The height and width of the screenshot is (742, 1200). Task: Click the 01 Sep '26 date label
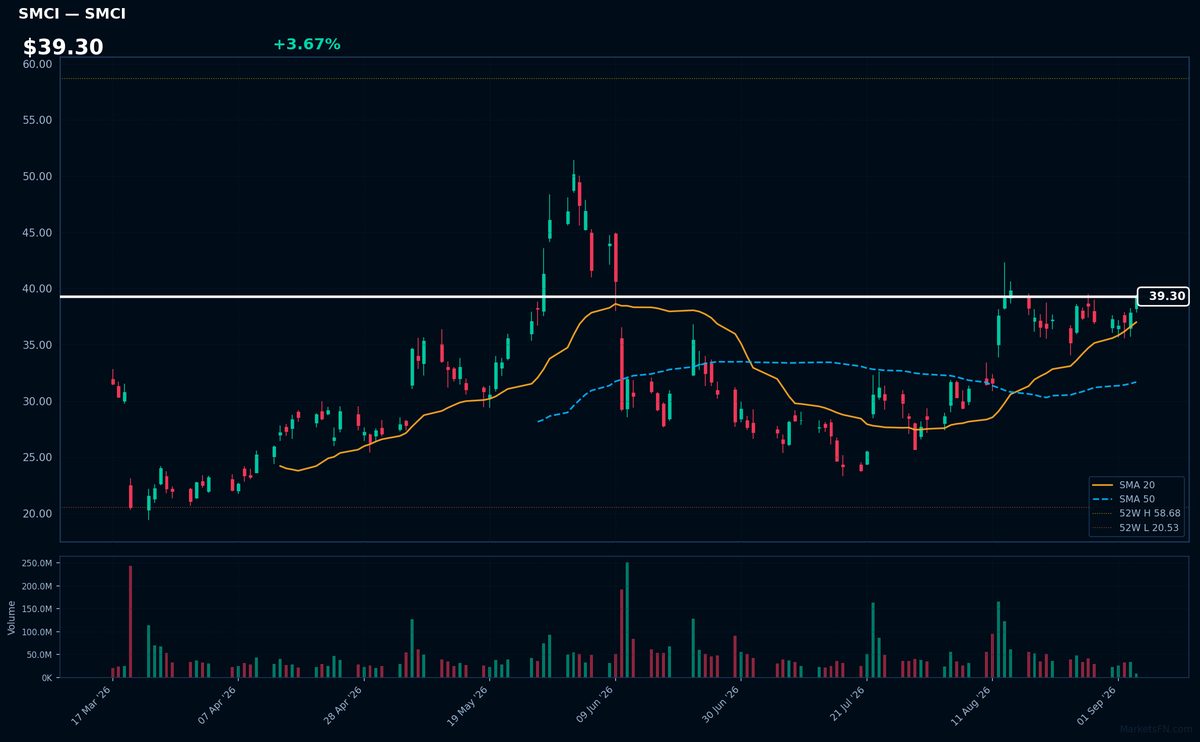click(x=1096, y=705)
